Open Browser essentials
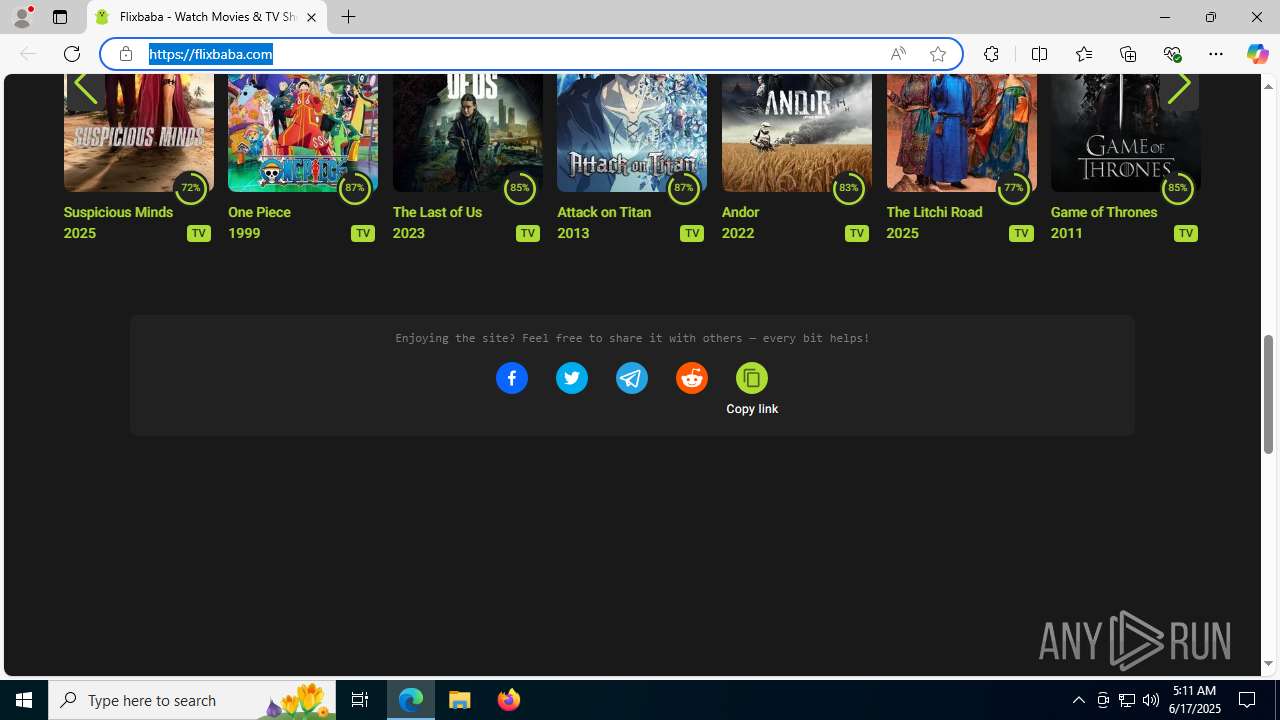Screen dimensions: 1280x720 (1172, 54)
